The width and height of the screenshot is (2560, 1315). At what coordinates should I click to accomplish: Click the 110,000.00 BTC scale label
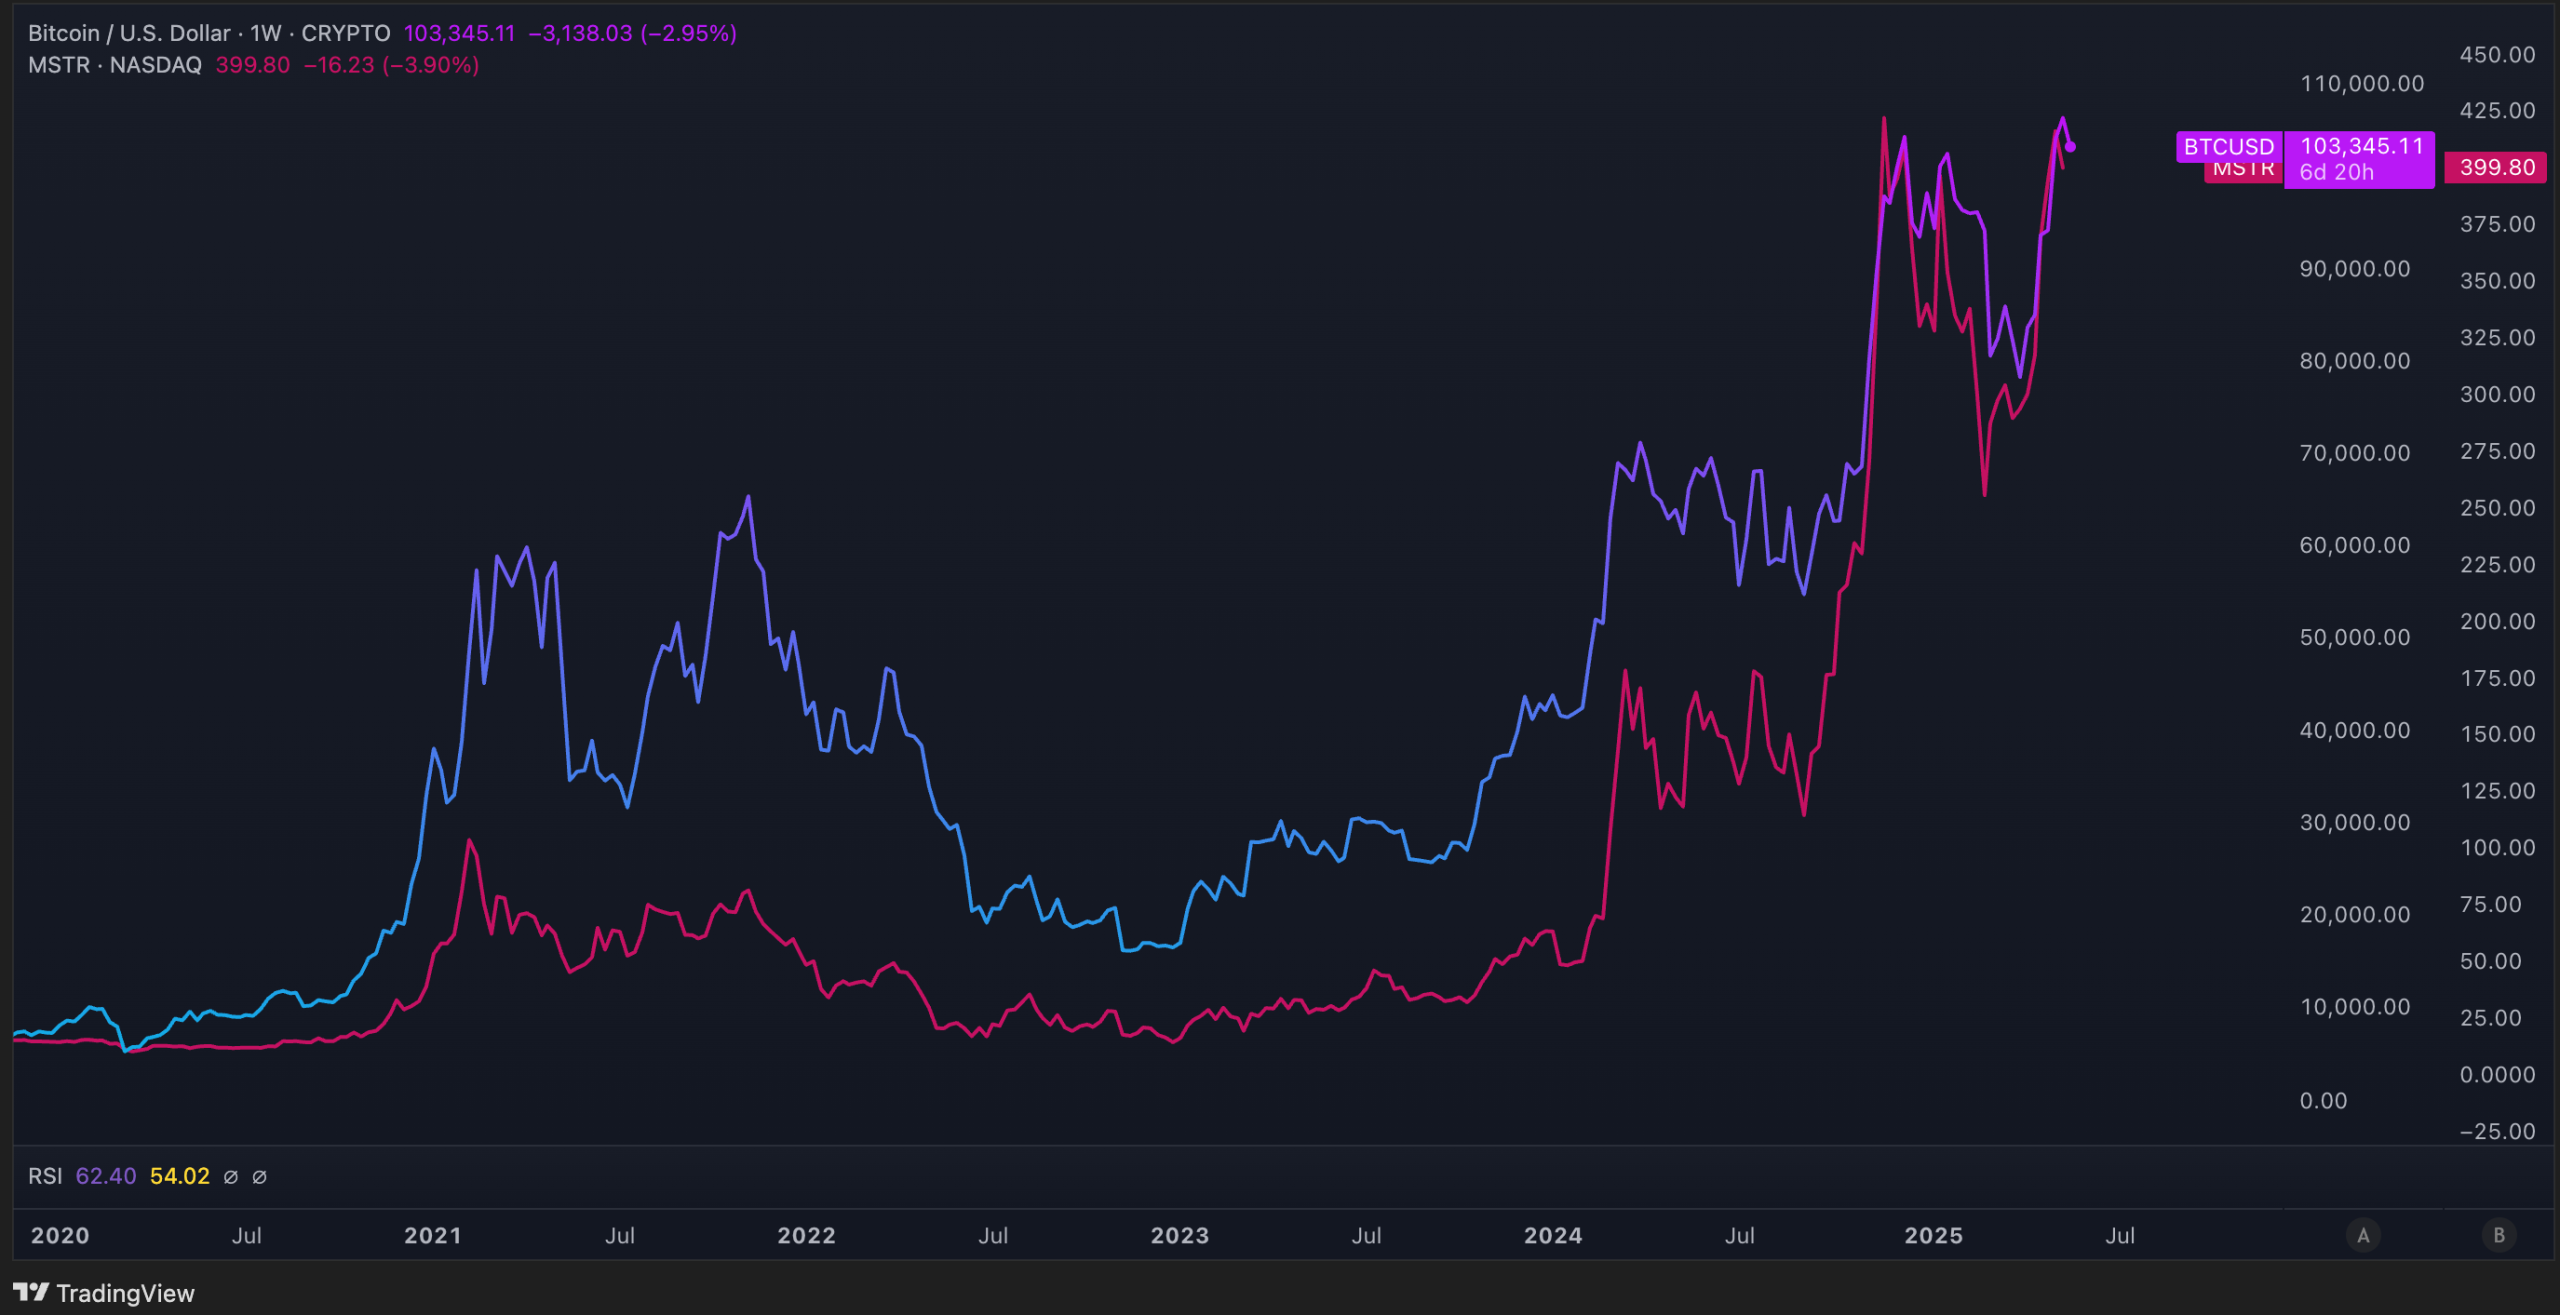pos(2362,84)
